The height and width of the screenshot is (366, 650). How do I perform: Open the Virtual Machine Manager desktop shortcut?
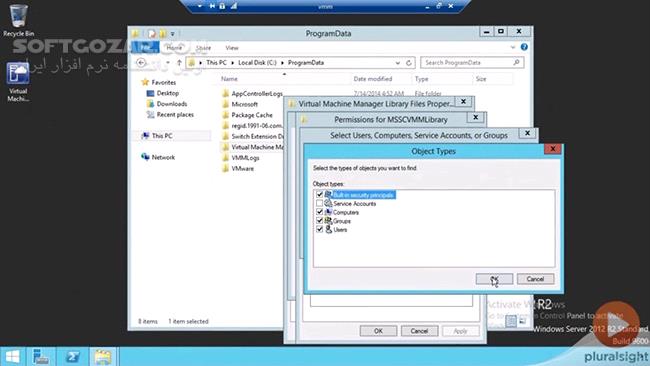pos(18,82)
